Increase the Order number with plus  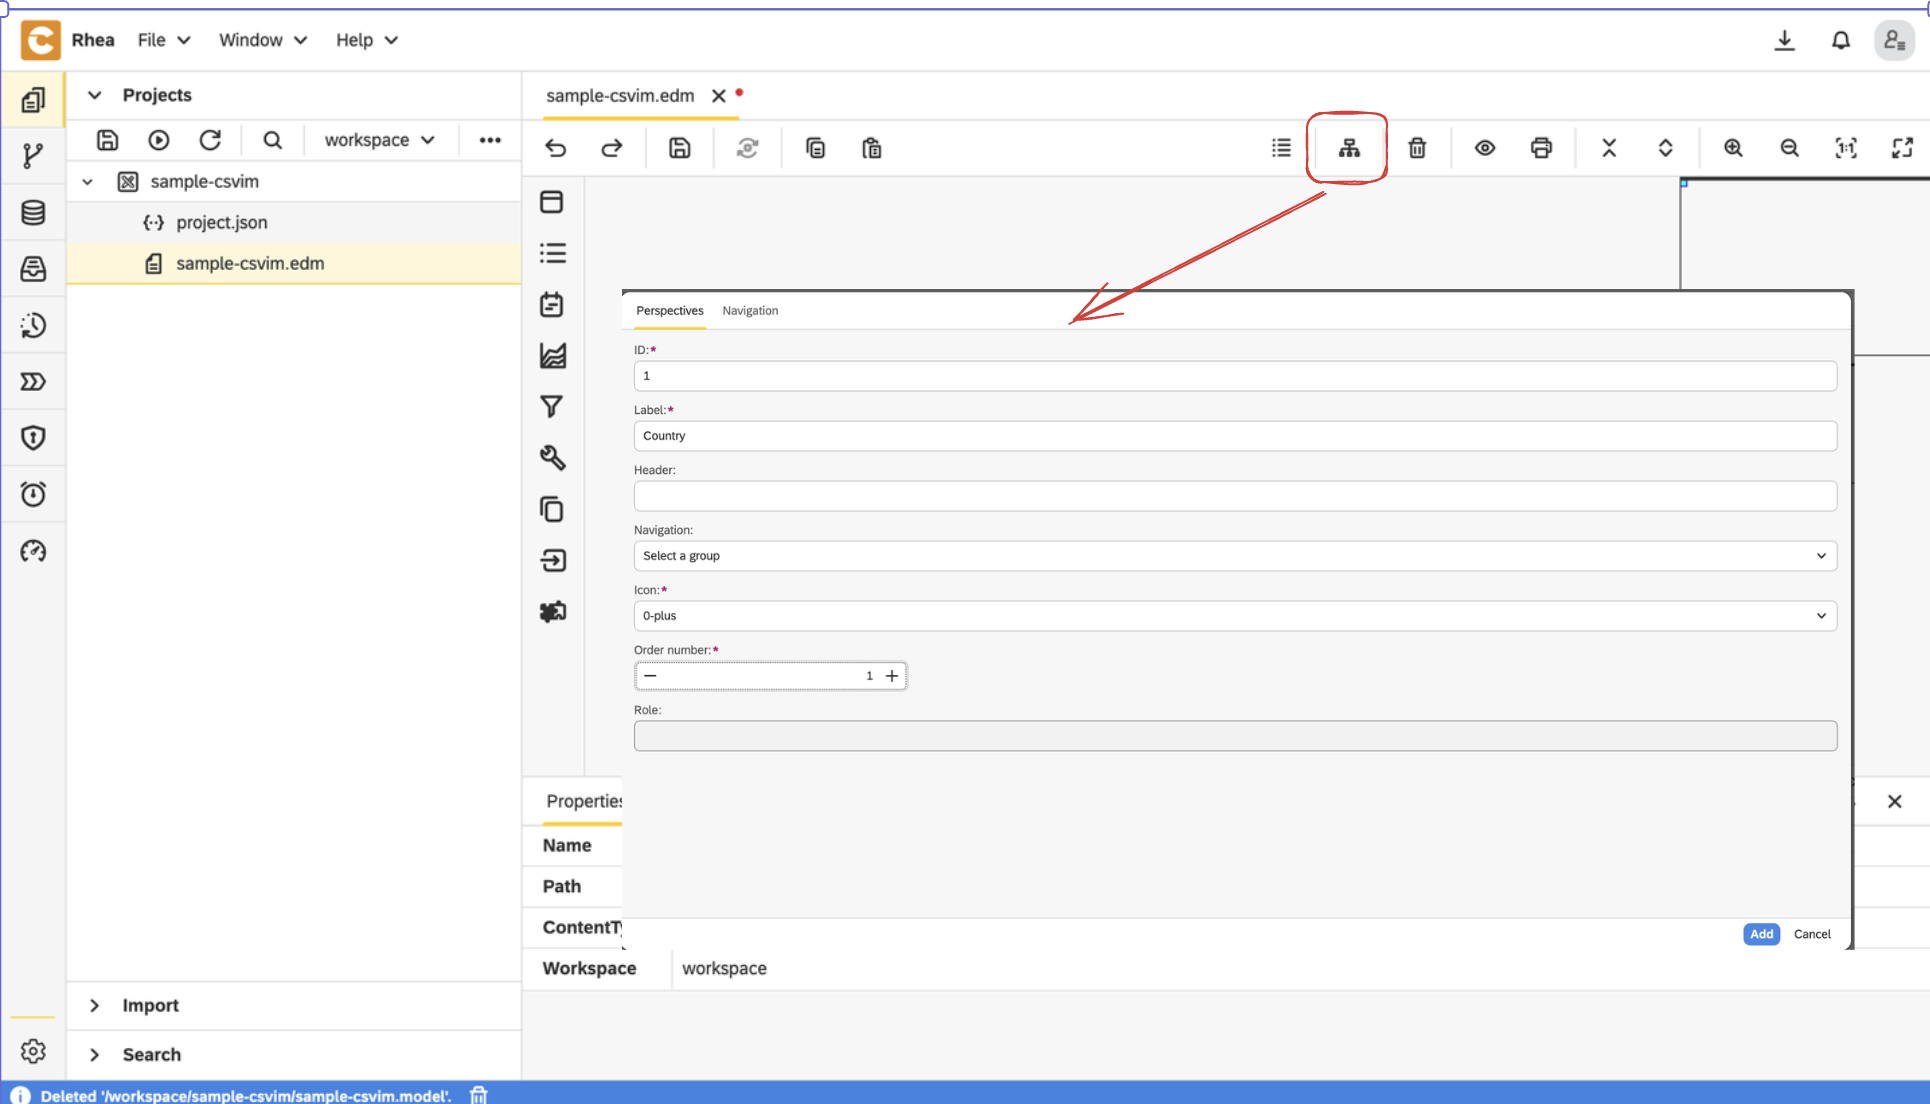[x=892, y=676]
